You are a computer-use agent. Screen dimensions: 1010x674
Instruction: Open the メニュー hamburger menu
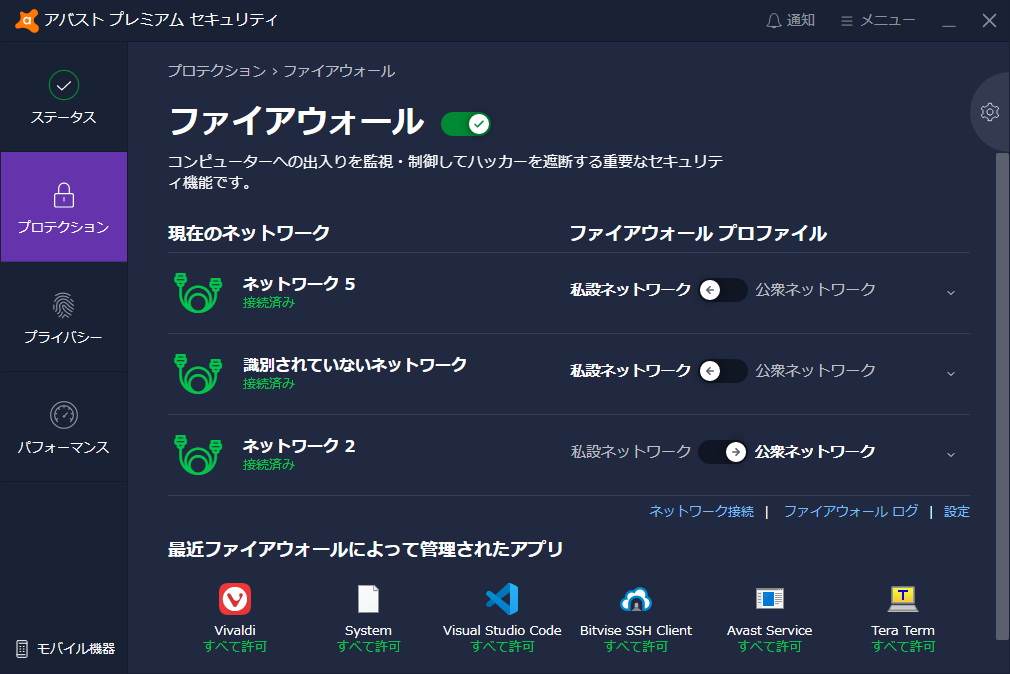pos(878,21)
